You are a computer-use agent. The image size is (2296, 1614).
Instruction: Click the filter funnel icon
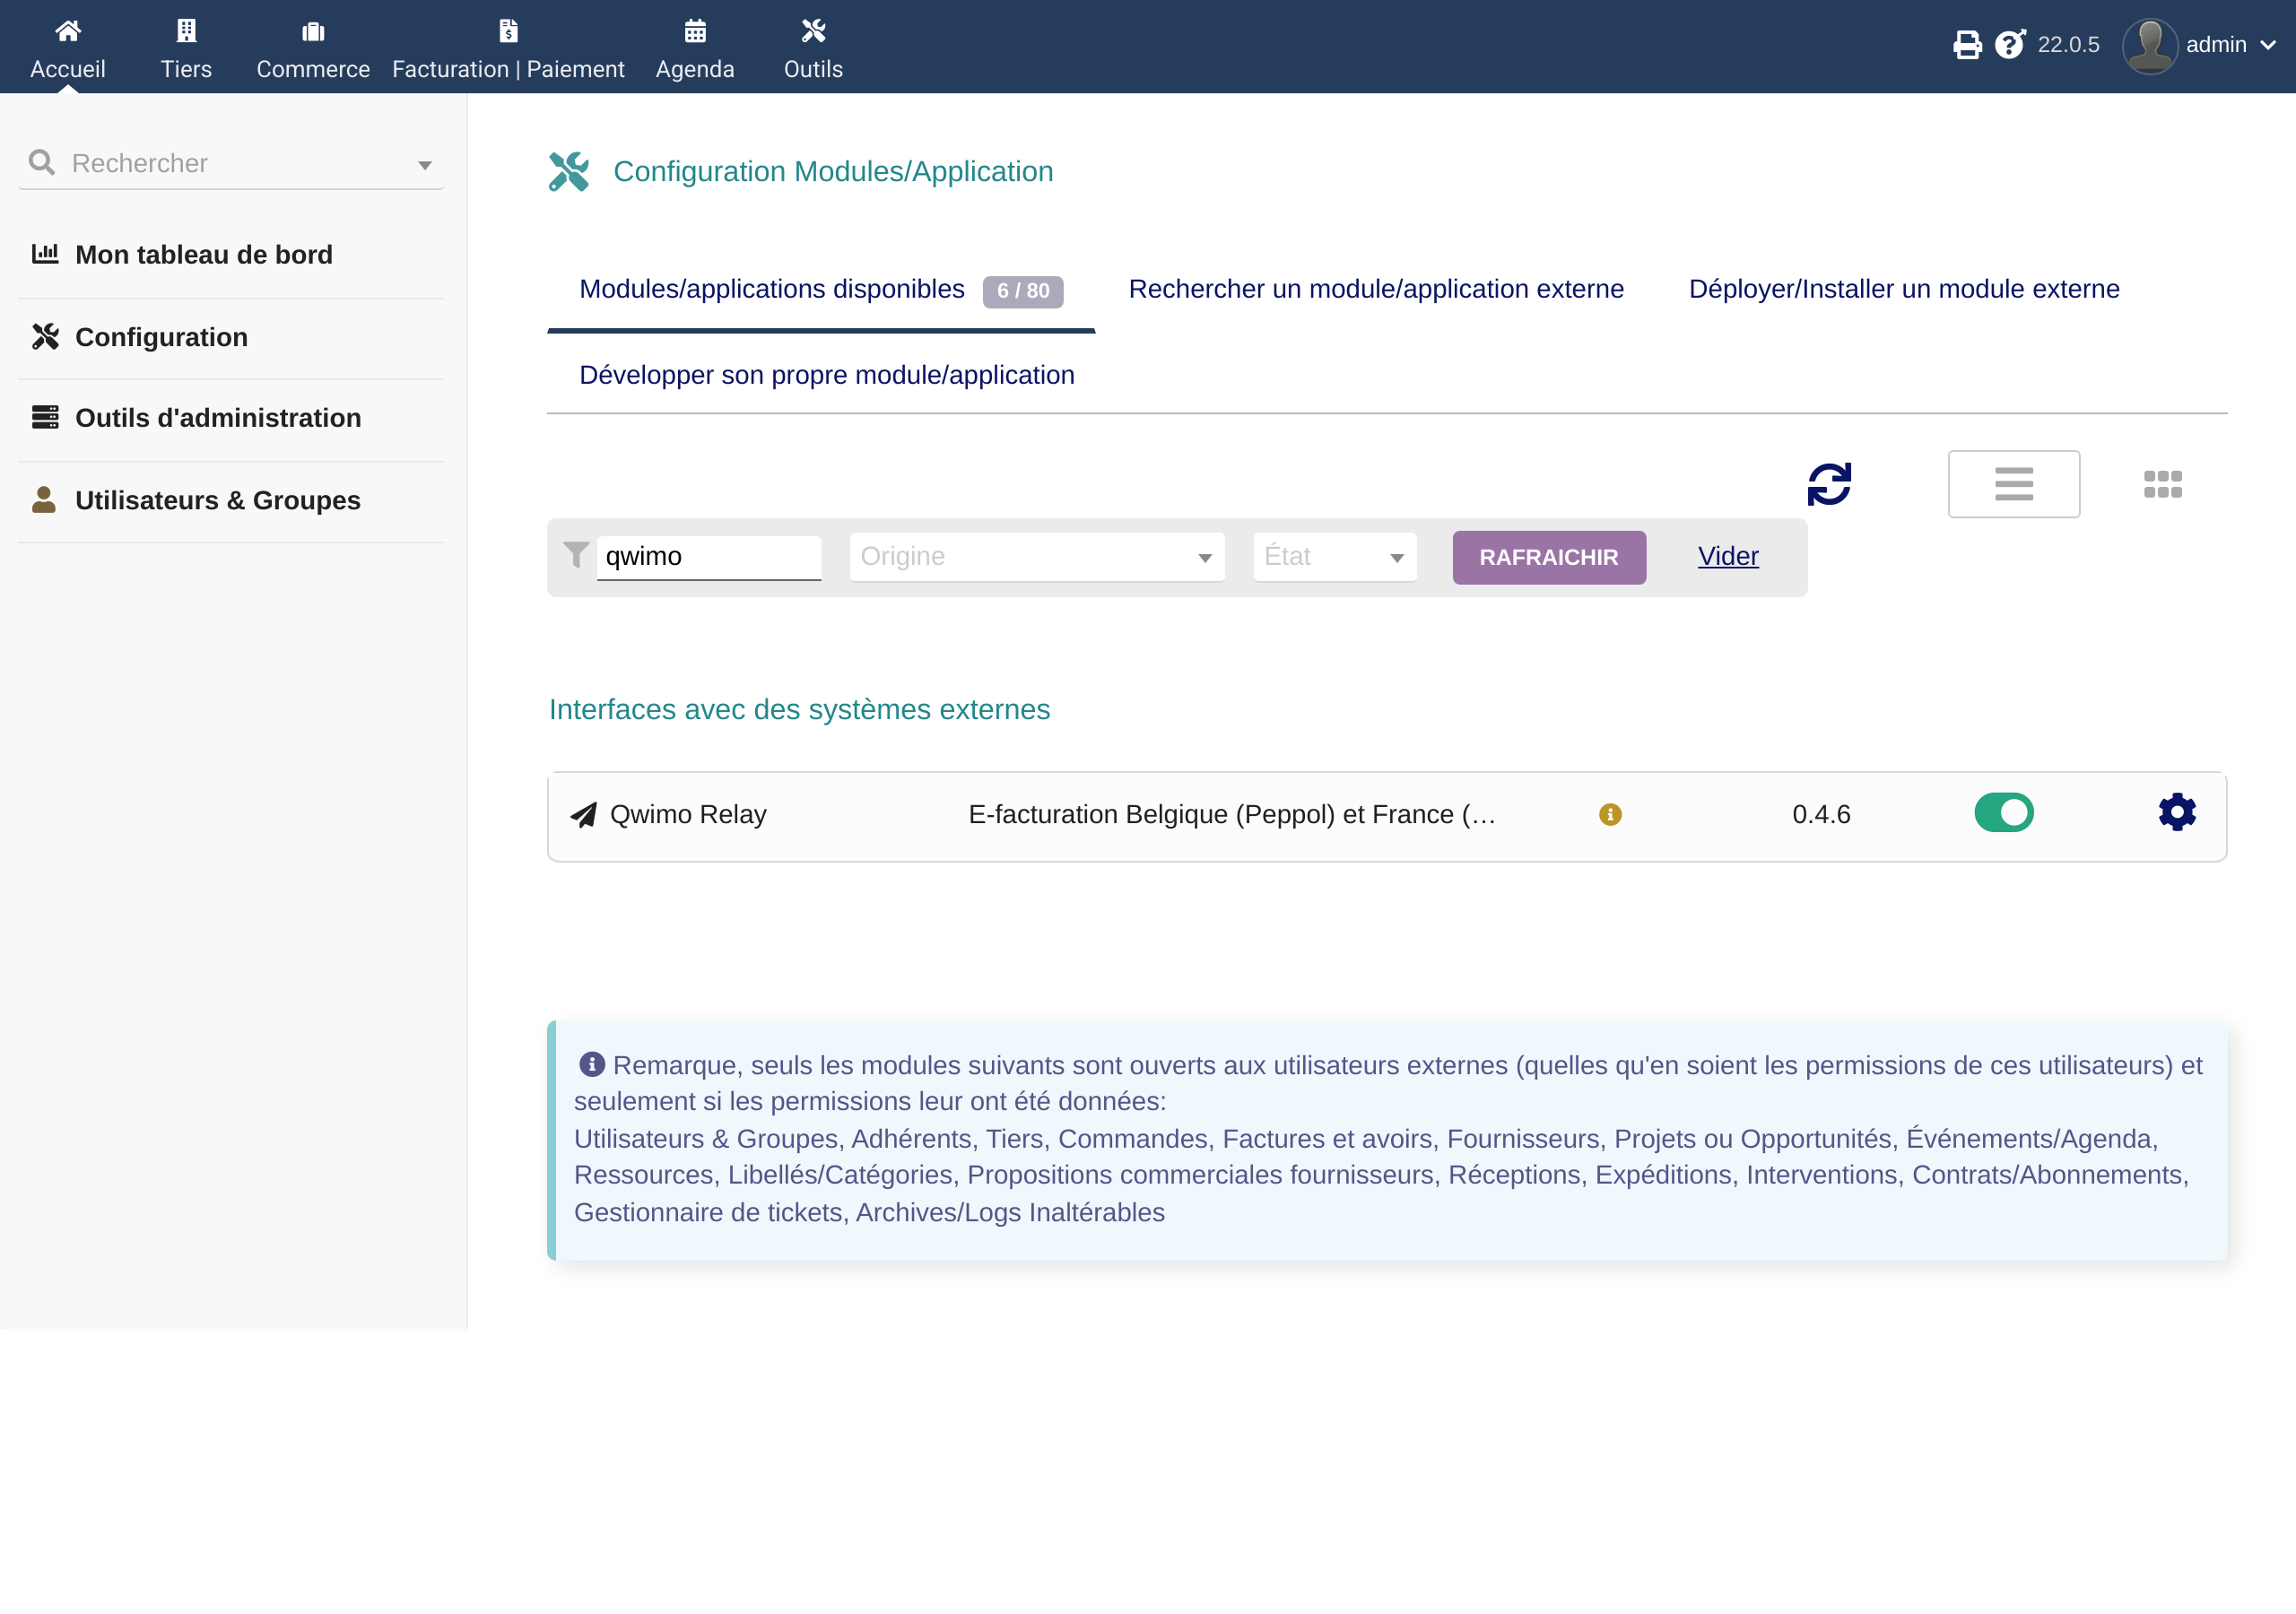(576, 554)
